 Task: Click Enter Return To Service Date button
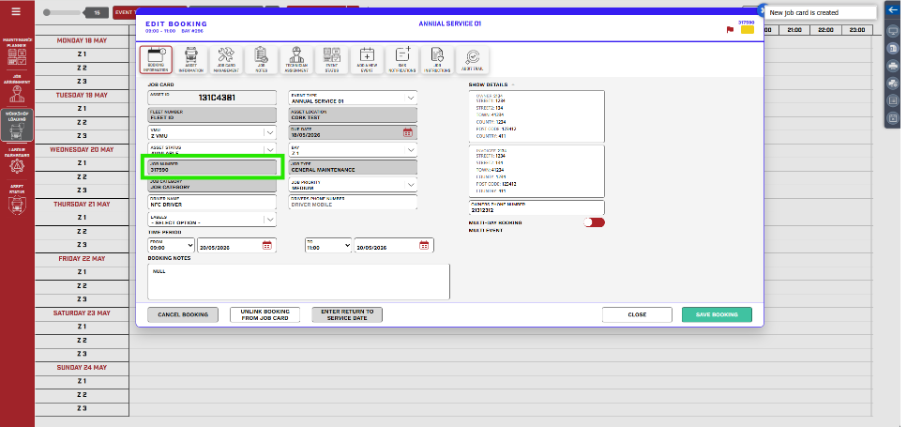click(347, 315)
